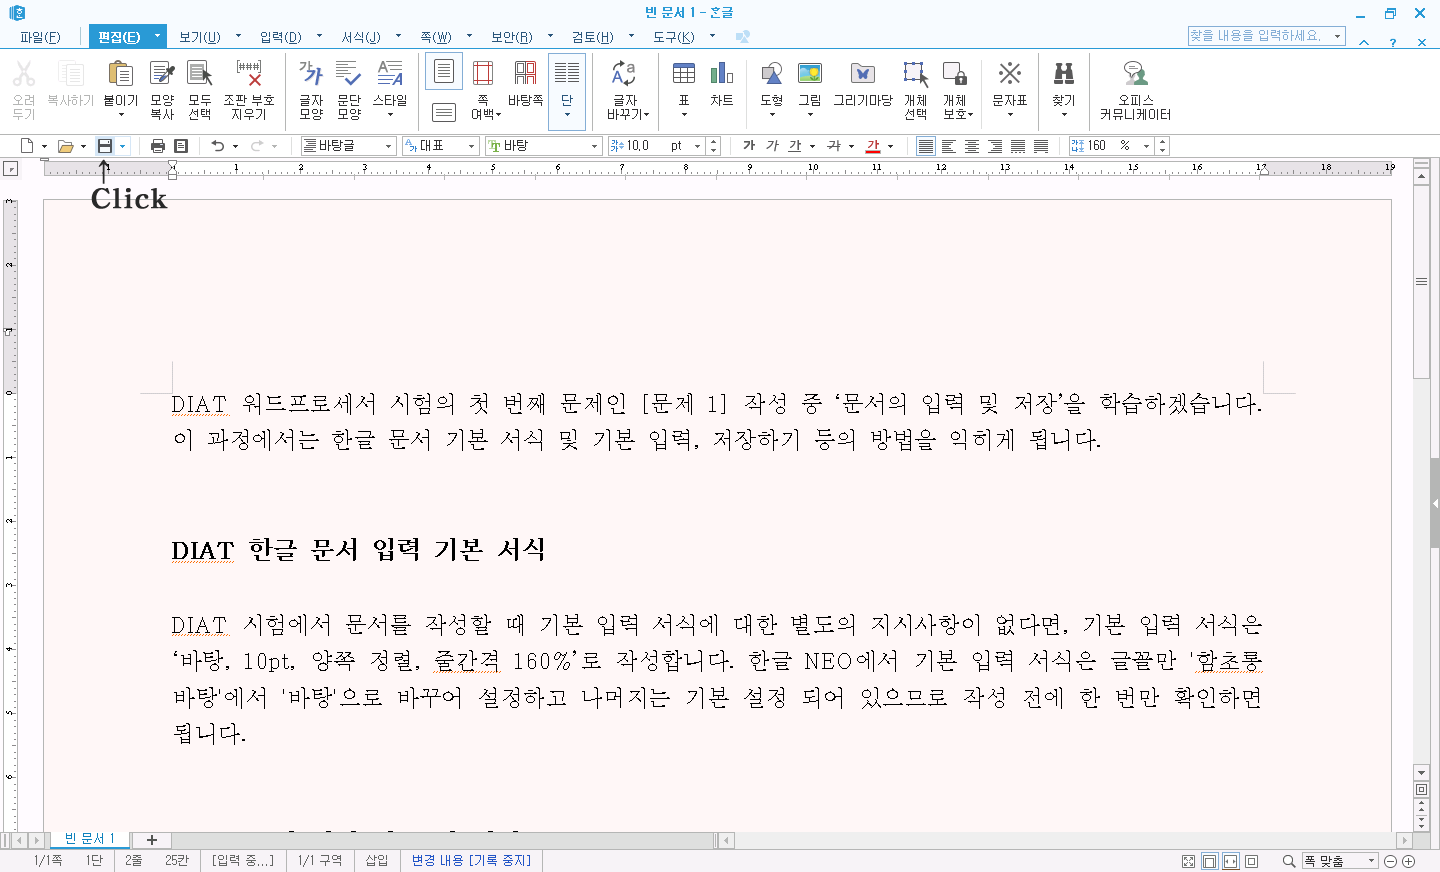1440x872 pixels.
Task: Expand the 도형 (Shapes) dropdown
Action: [772, 115]
